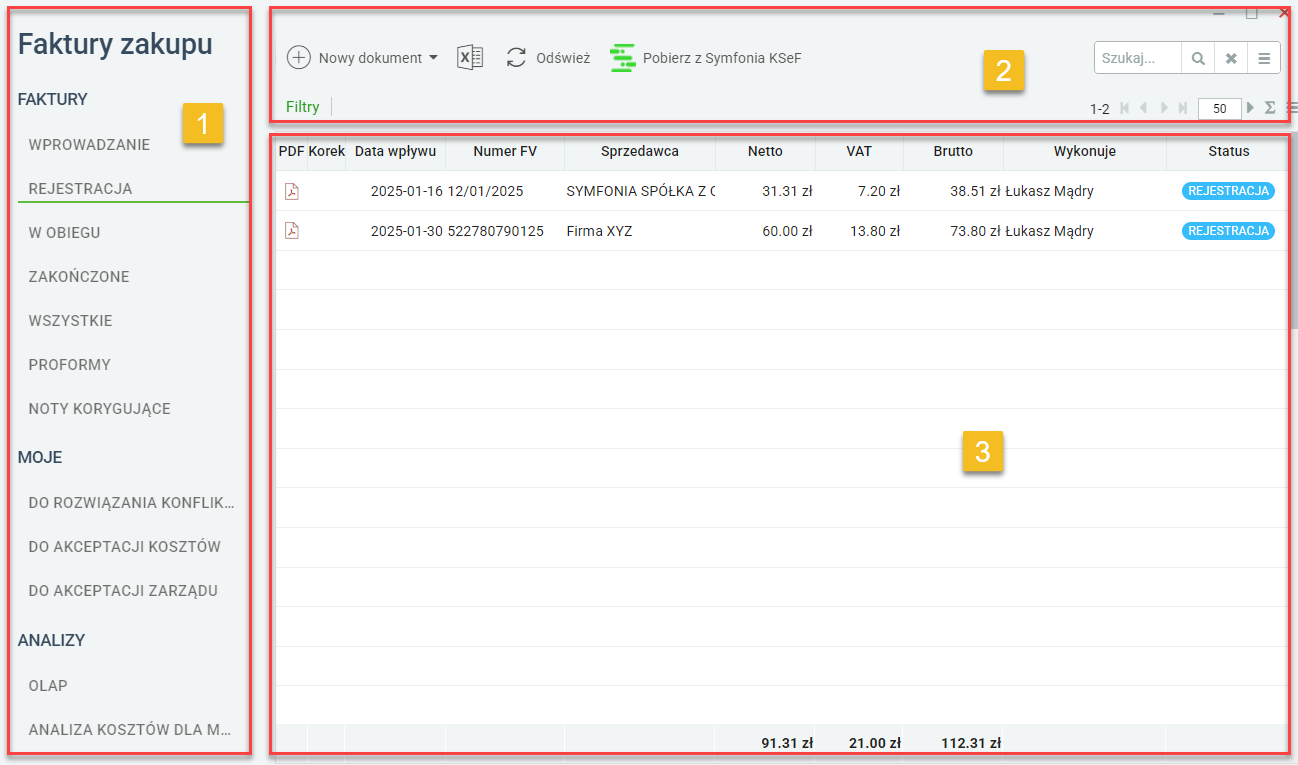This screenshot has height=765, width=1298.
Task: Open DO AKCEPTACJI ZARZĄDU item
Action: 123,590
